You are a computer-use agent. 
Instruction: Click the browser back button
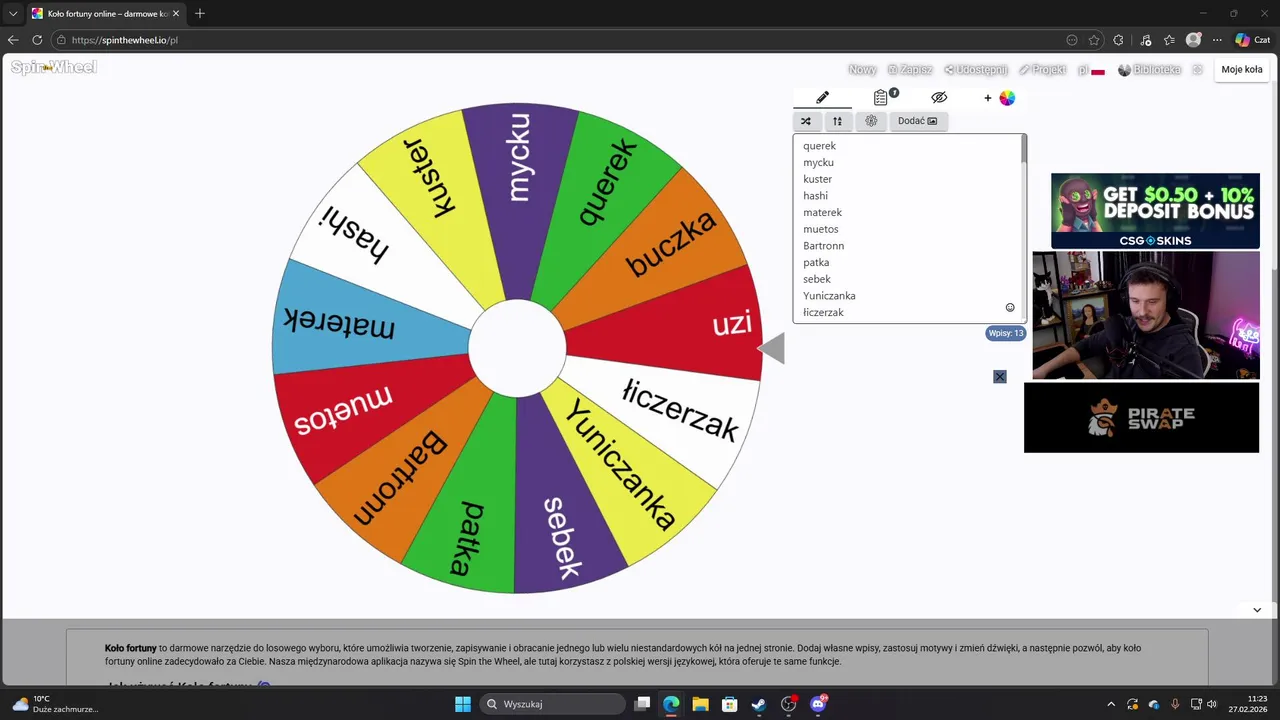point(13,40)
